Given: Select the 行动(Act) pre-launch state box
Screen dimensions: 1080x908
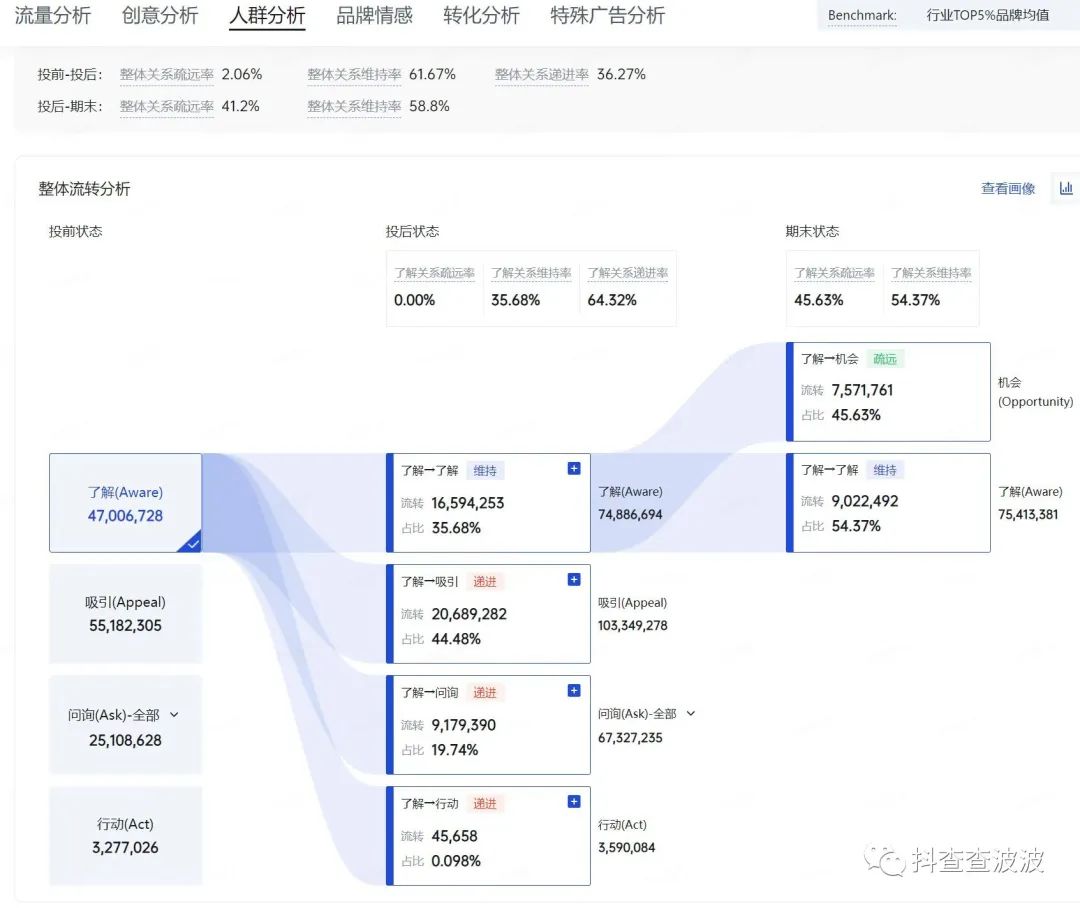Looking at the screenshot, I should coord(125,836).
